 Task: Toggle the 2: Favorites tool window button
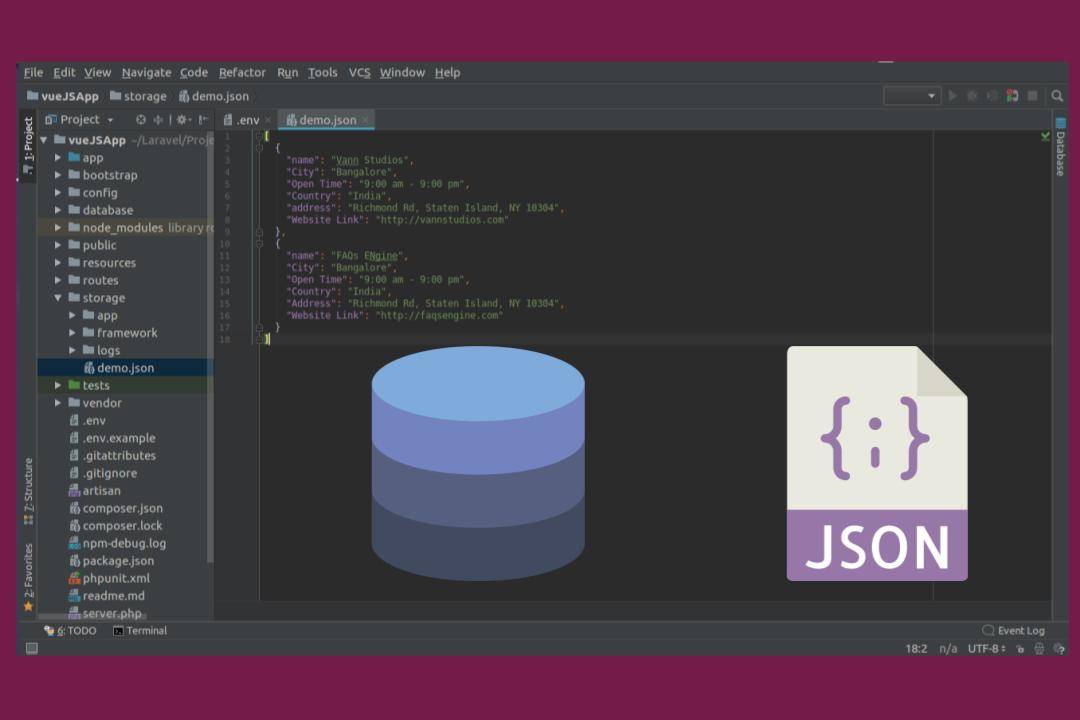point(28,577)
